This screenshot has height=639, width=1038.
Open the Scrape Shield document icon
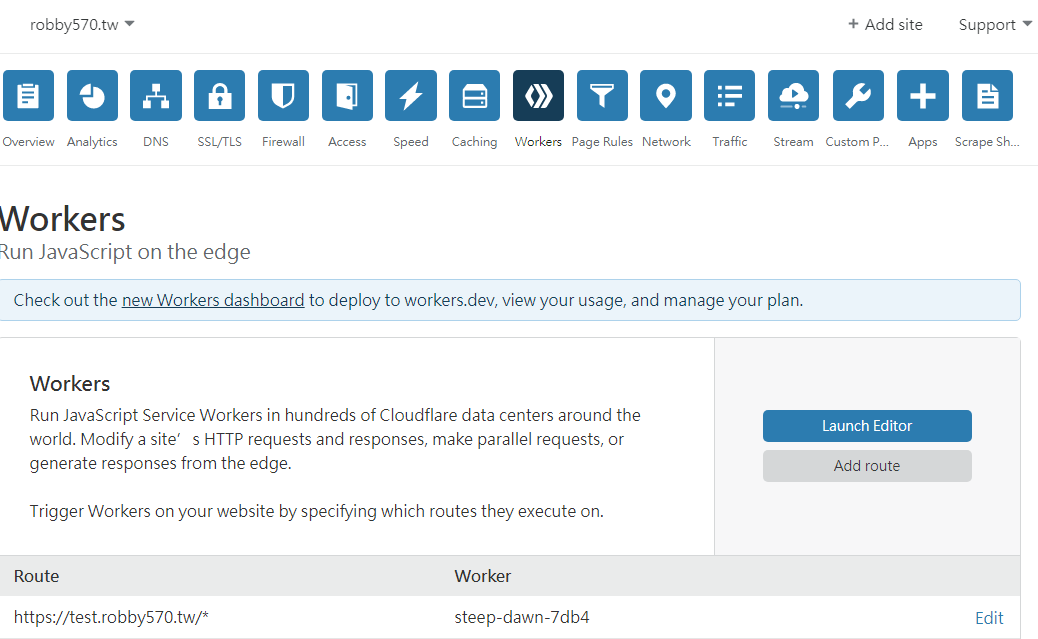pos(988,95)
